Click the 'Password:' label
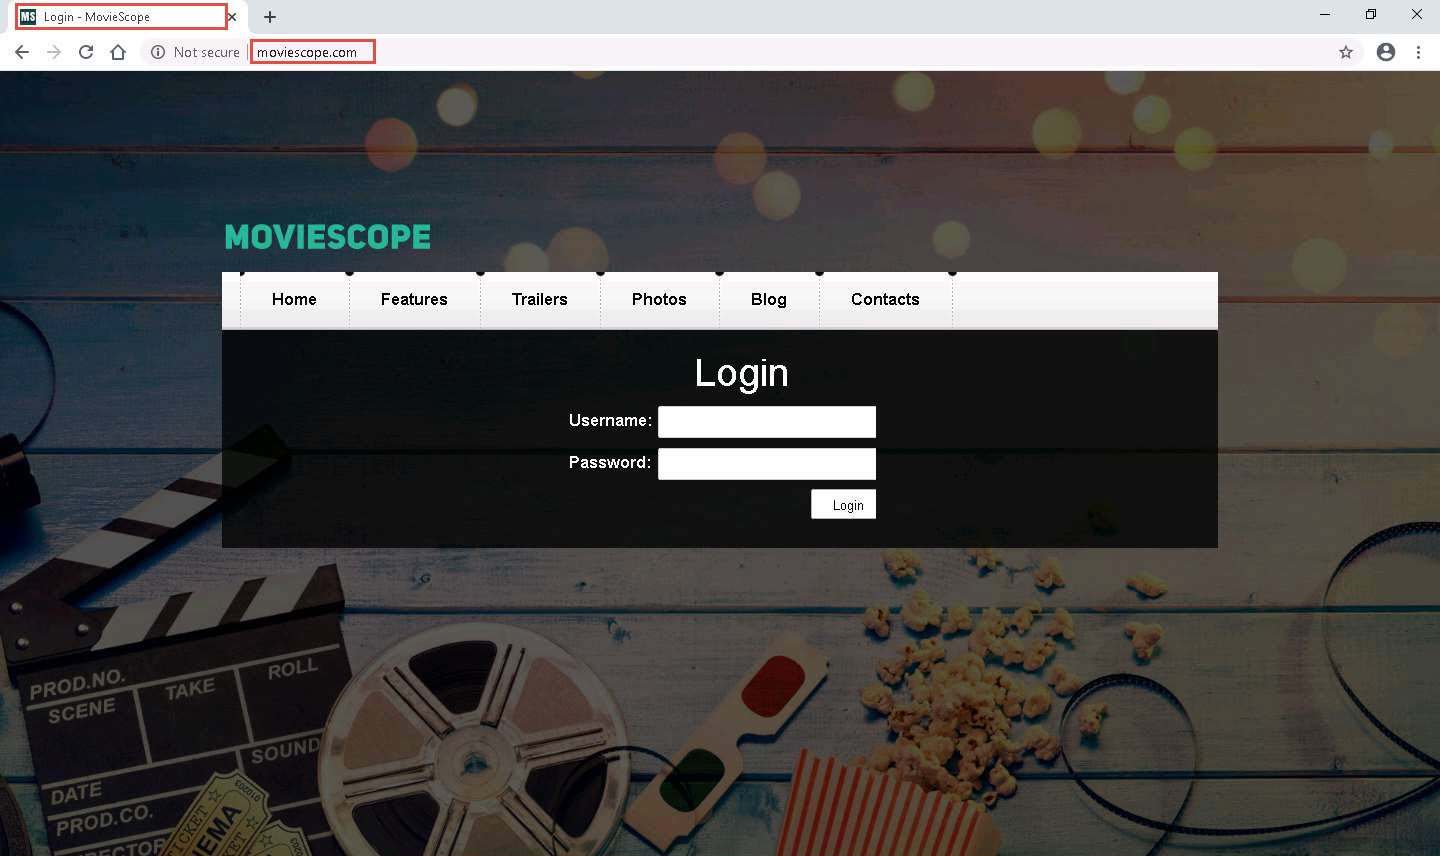The image size is (1440, 856). pyautogui.click(x=610, y=462)
